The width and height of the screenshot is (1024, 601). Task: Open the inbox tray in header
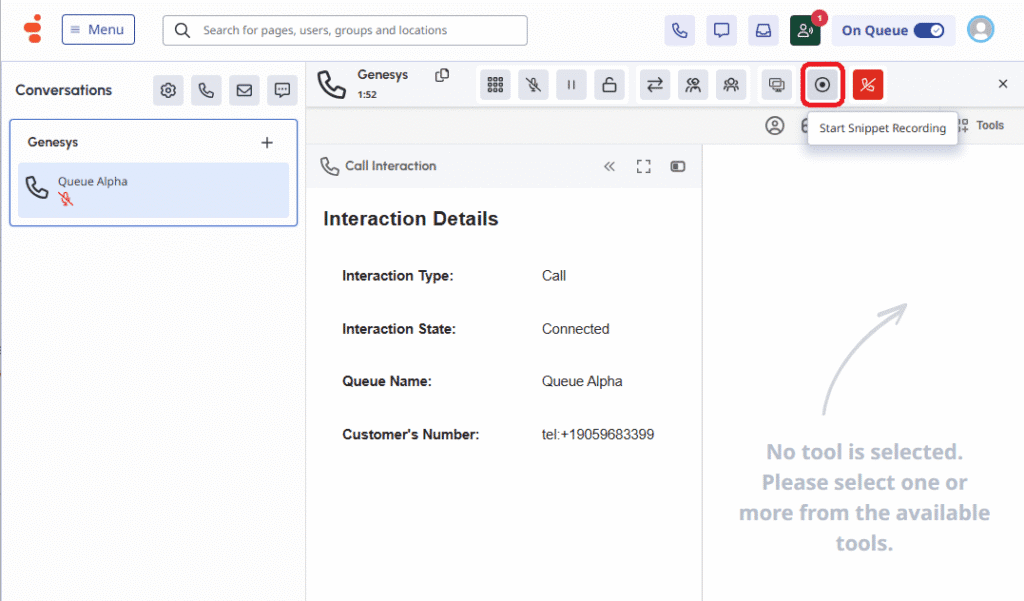click(x=763, y=30)
